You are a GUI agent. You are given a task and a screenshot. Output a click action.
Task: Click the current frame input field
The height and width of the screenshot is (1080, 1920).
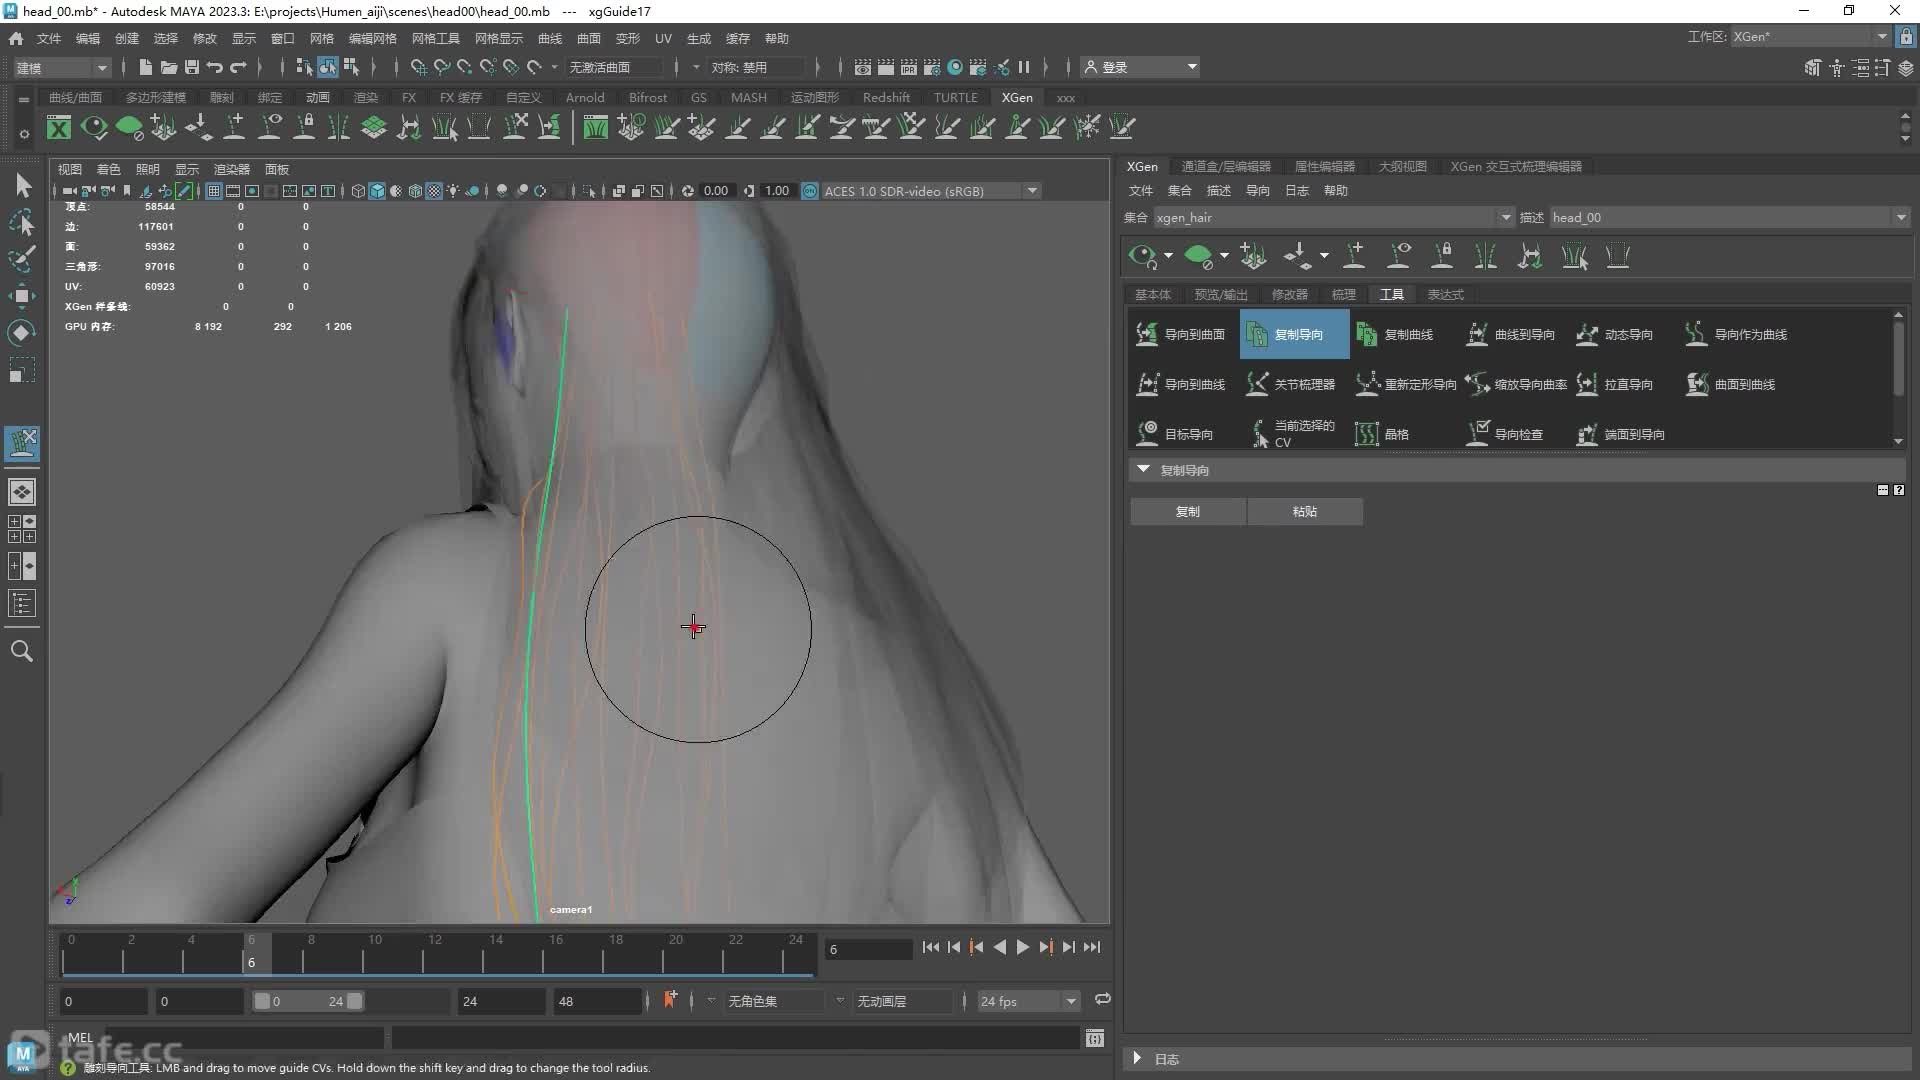(868, 949)
